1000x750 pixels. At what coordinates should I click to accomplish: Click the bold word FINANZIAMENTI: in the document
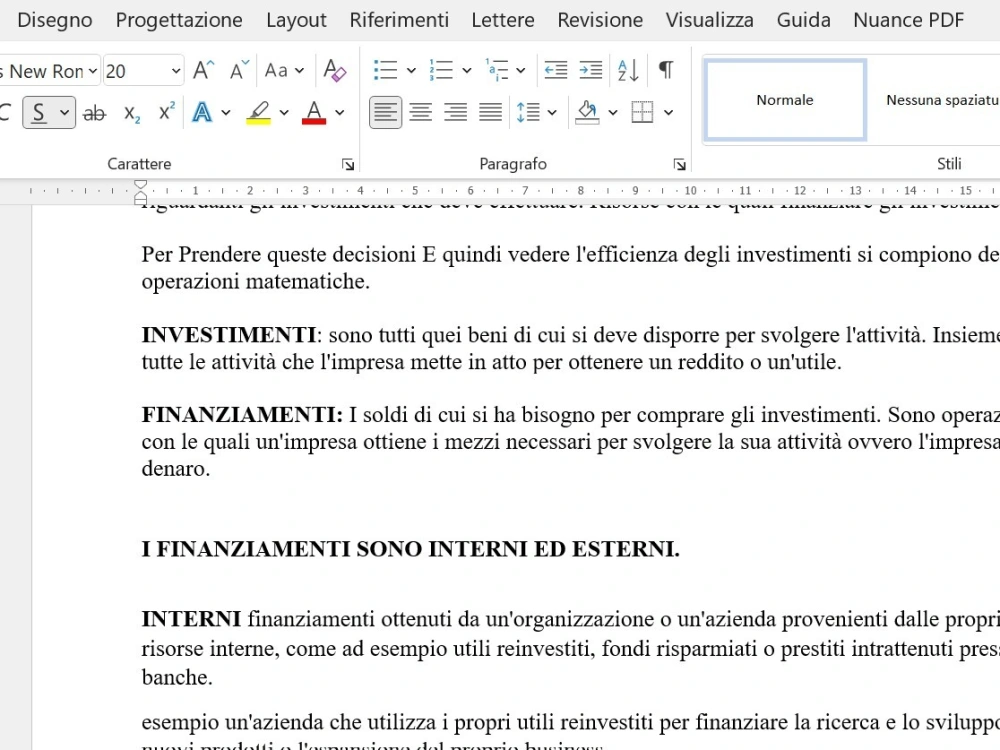point(242,415)
